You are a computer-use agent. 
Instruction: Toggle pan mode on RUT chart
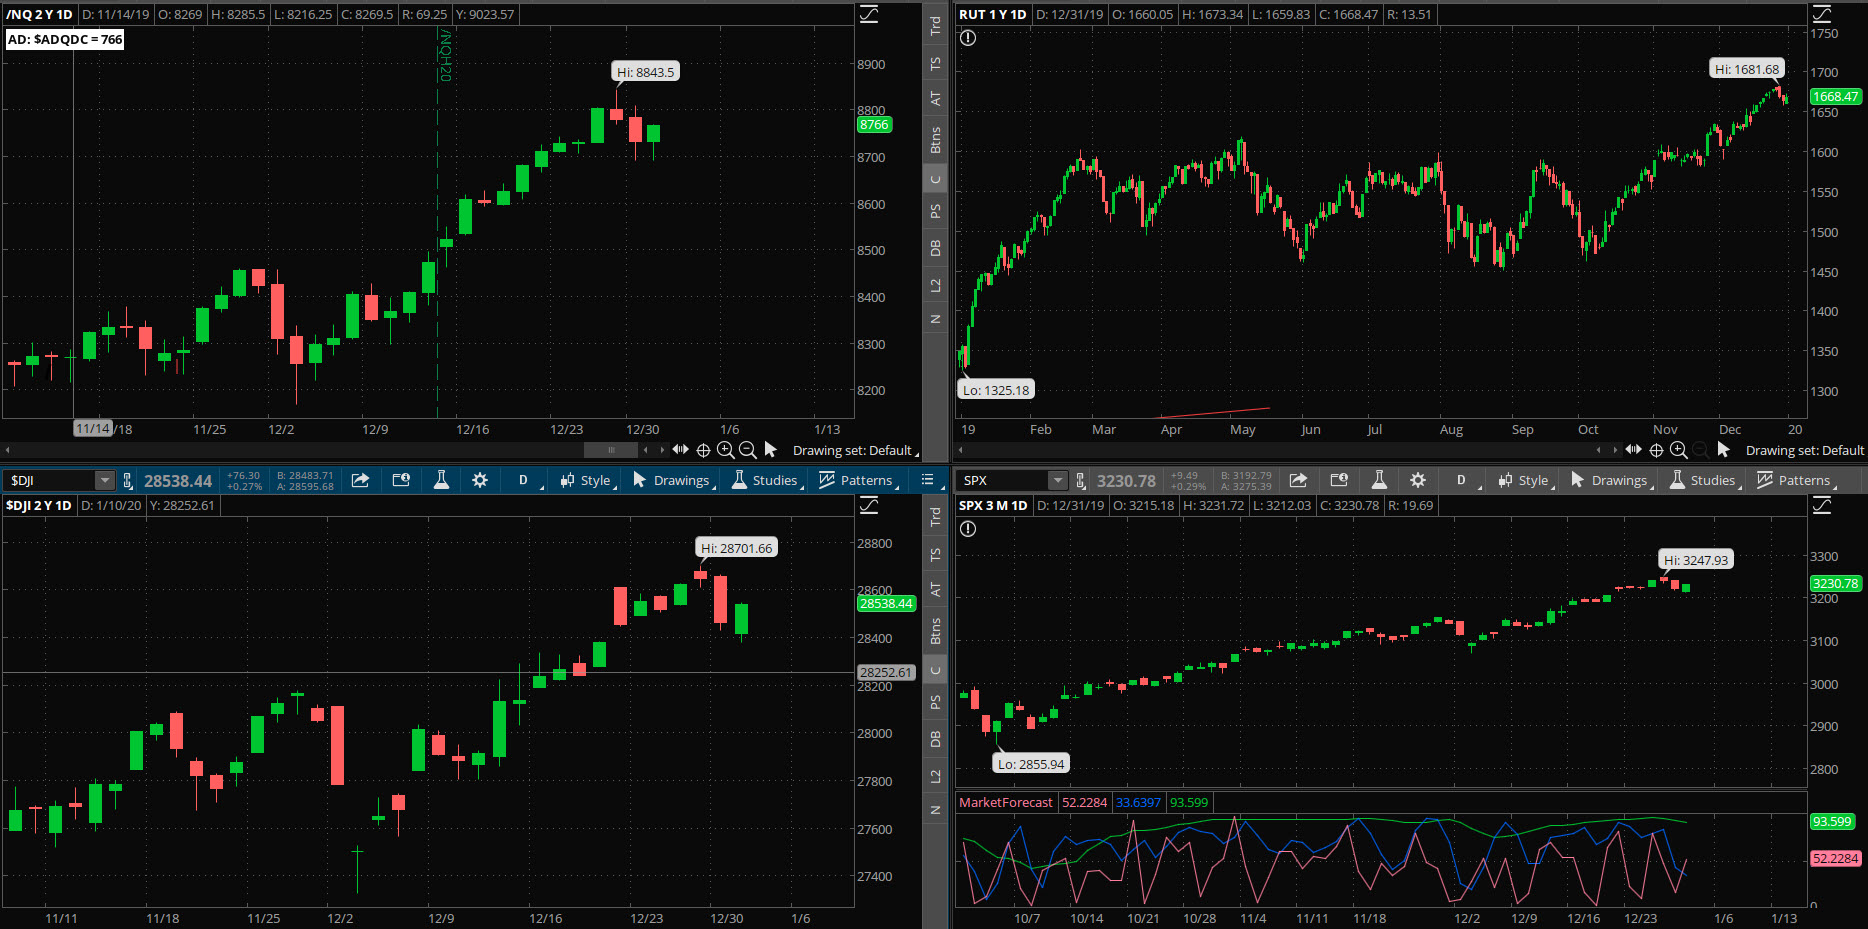tap(1634, 450)
